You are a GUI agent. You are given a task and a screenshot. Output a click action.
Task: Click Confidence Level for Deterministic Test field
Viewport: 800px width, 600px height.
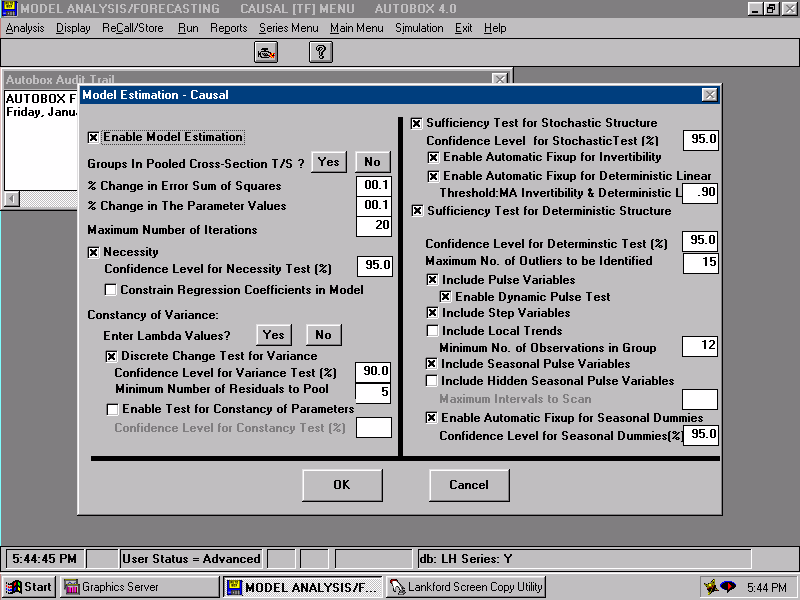[x=700, y=241]
